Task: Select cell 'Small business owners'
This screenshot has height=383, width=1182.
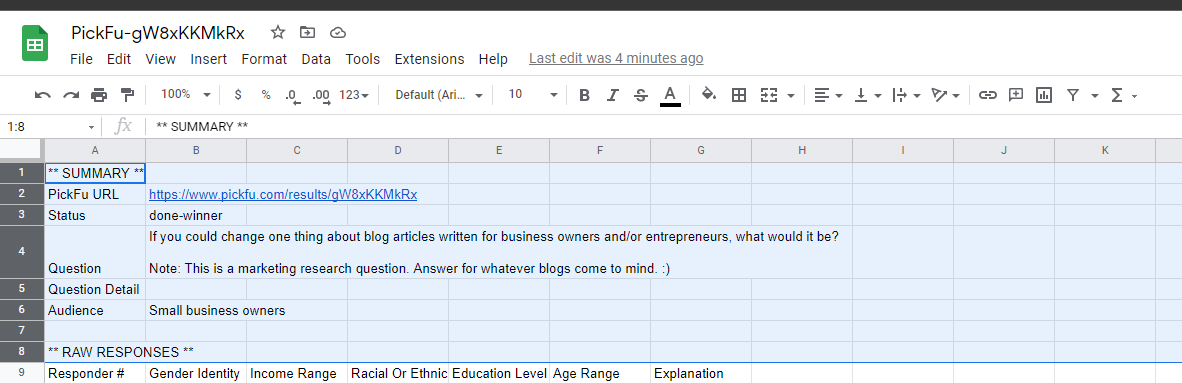Action: click(x=196, y=311)
